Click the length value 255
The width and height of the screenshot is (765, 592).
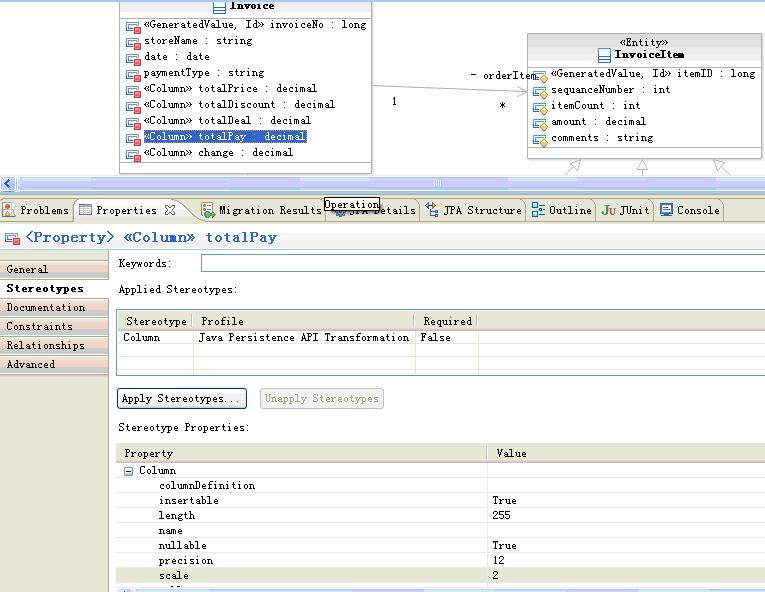pos(501,516)
